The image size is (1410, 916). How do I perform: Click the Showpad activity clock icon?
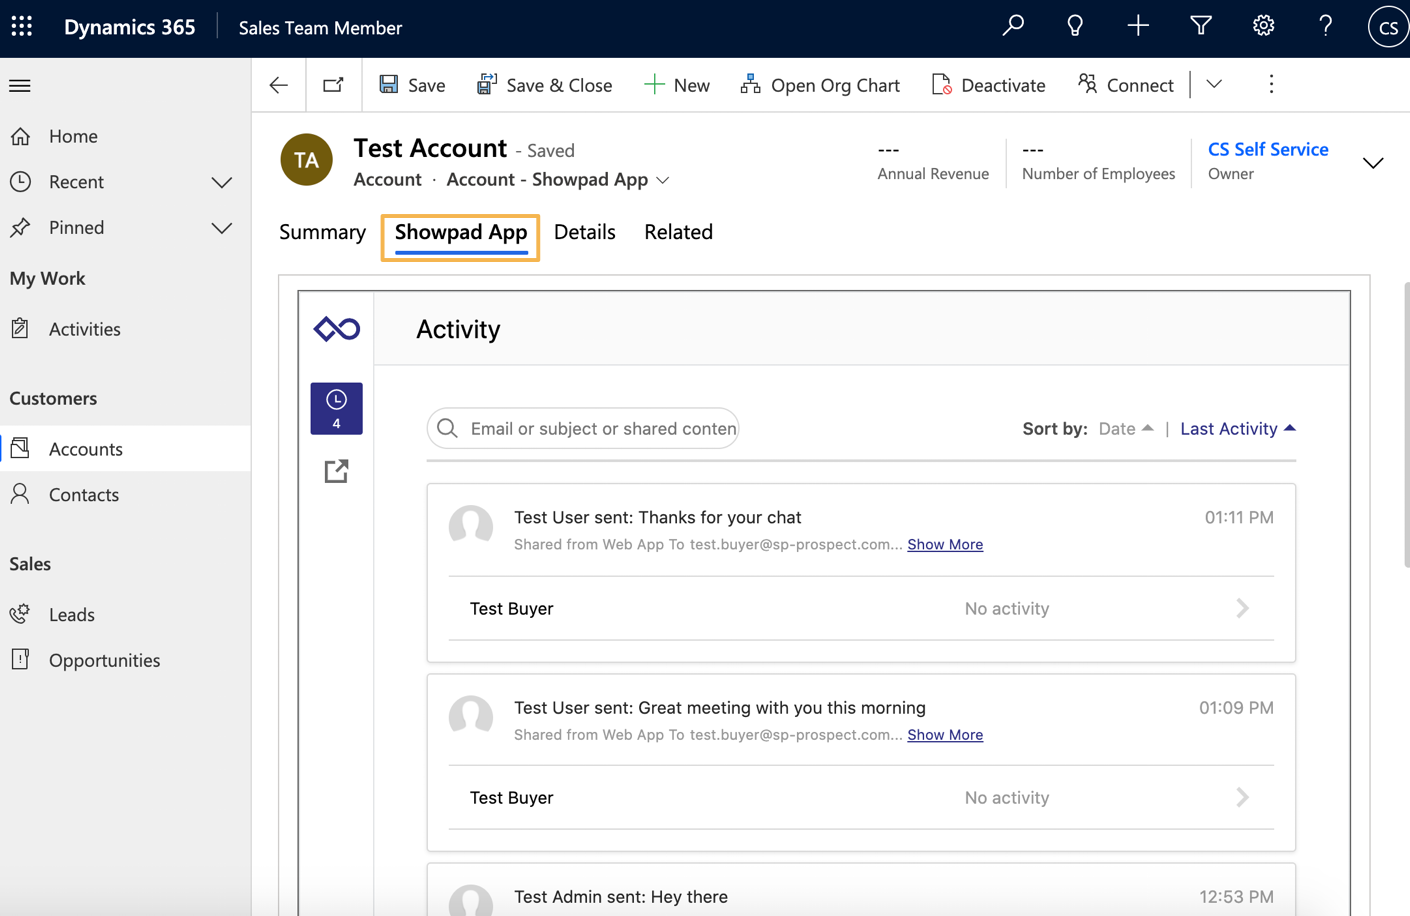(x=336, y=408)
